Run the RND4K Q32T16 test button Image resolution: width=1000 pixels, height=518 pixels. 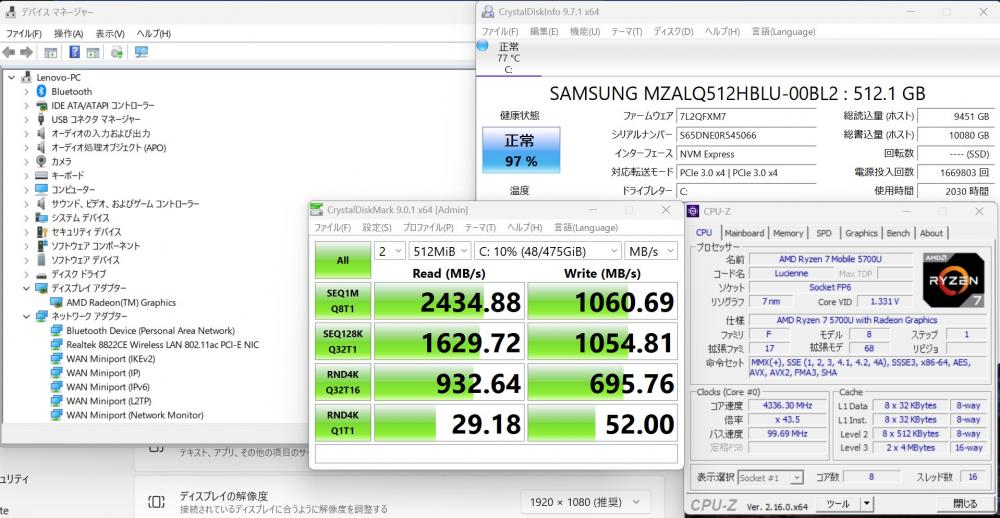point(342,382)
